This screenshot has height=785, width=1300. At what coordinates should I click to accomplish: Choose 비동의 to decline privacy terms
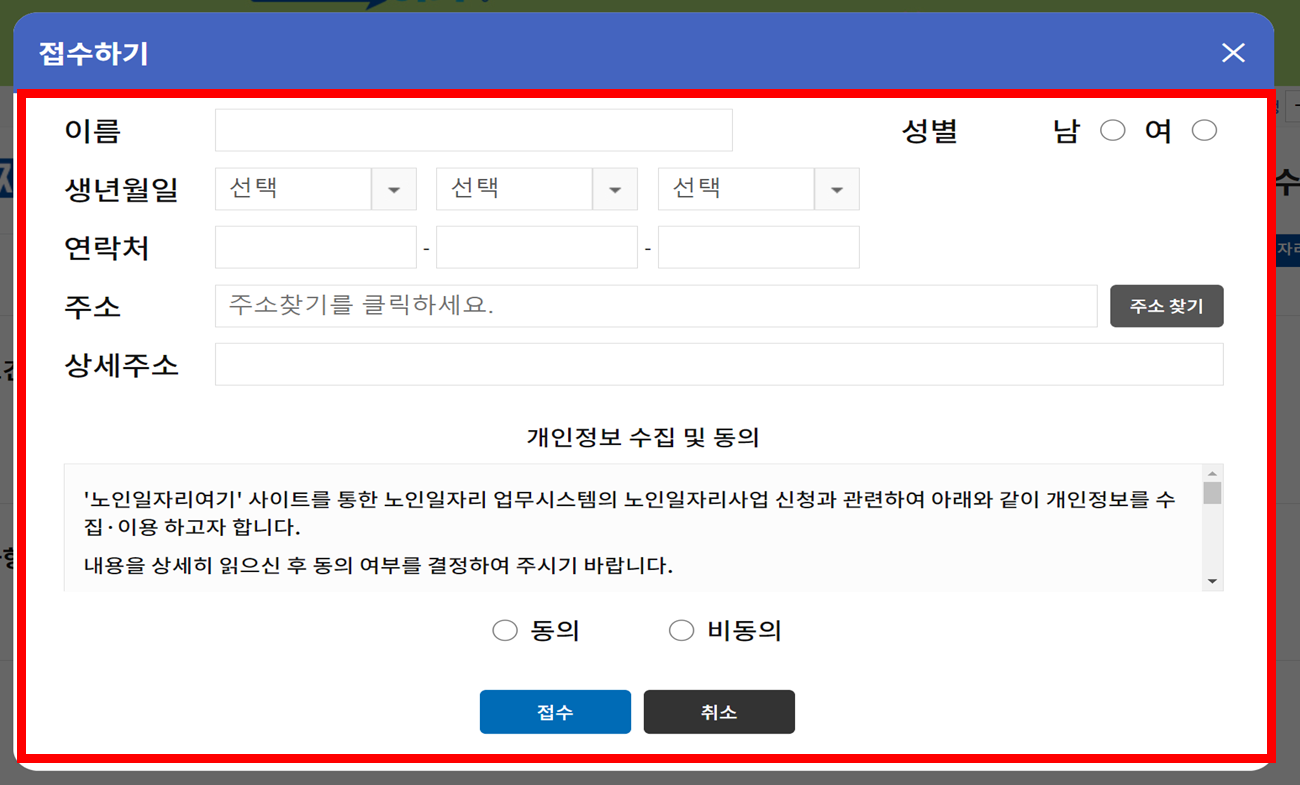coord(682,629)
